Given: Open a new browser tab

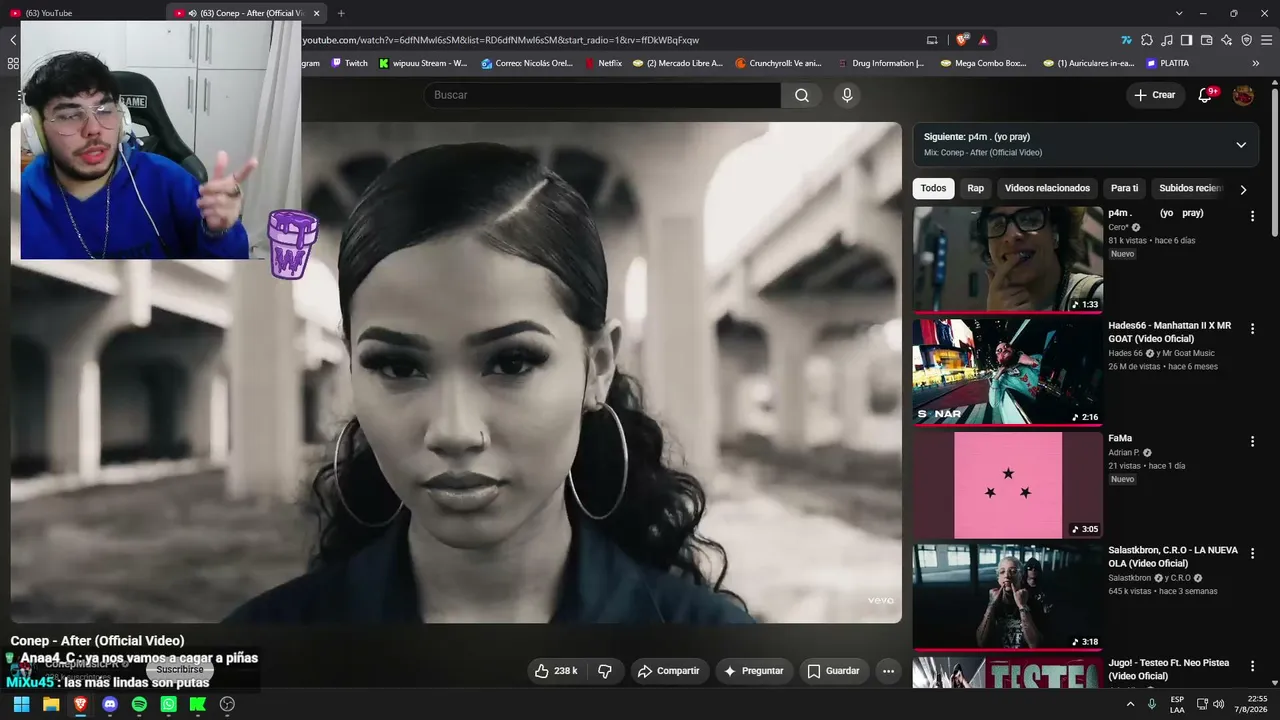Looking at the screenshot, I should click(341, 13).
